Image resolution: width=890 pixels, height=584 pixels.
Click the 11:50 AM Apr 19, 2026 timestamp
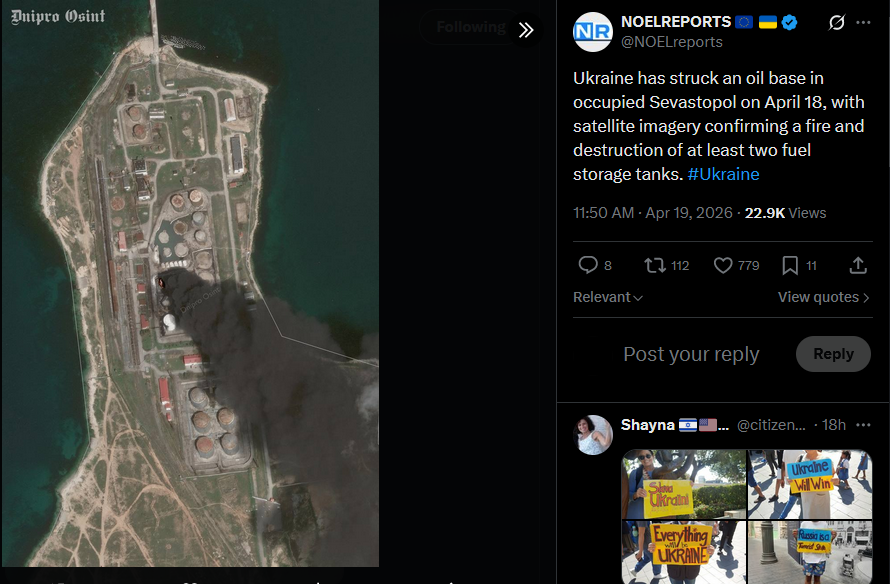coord(653,213)
